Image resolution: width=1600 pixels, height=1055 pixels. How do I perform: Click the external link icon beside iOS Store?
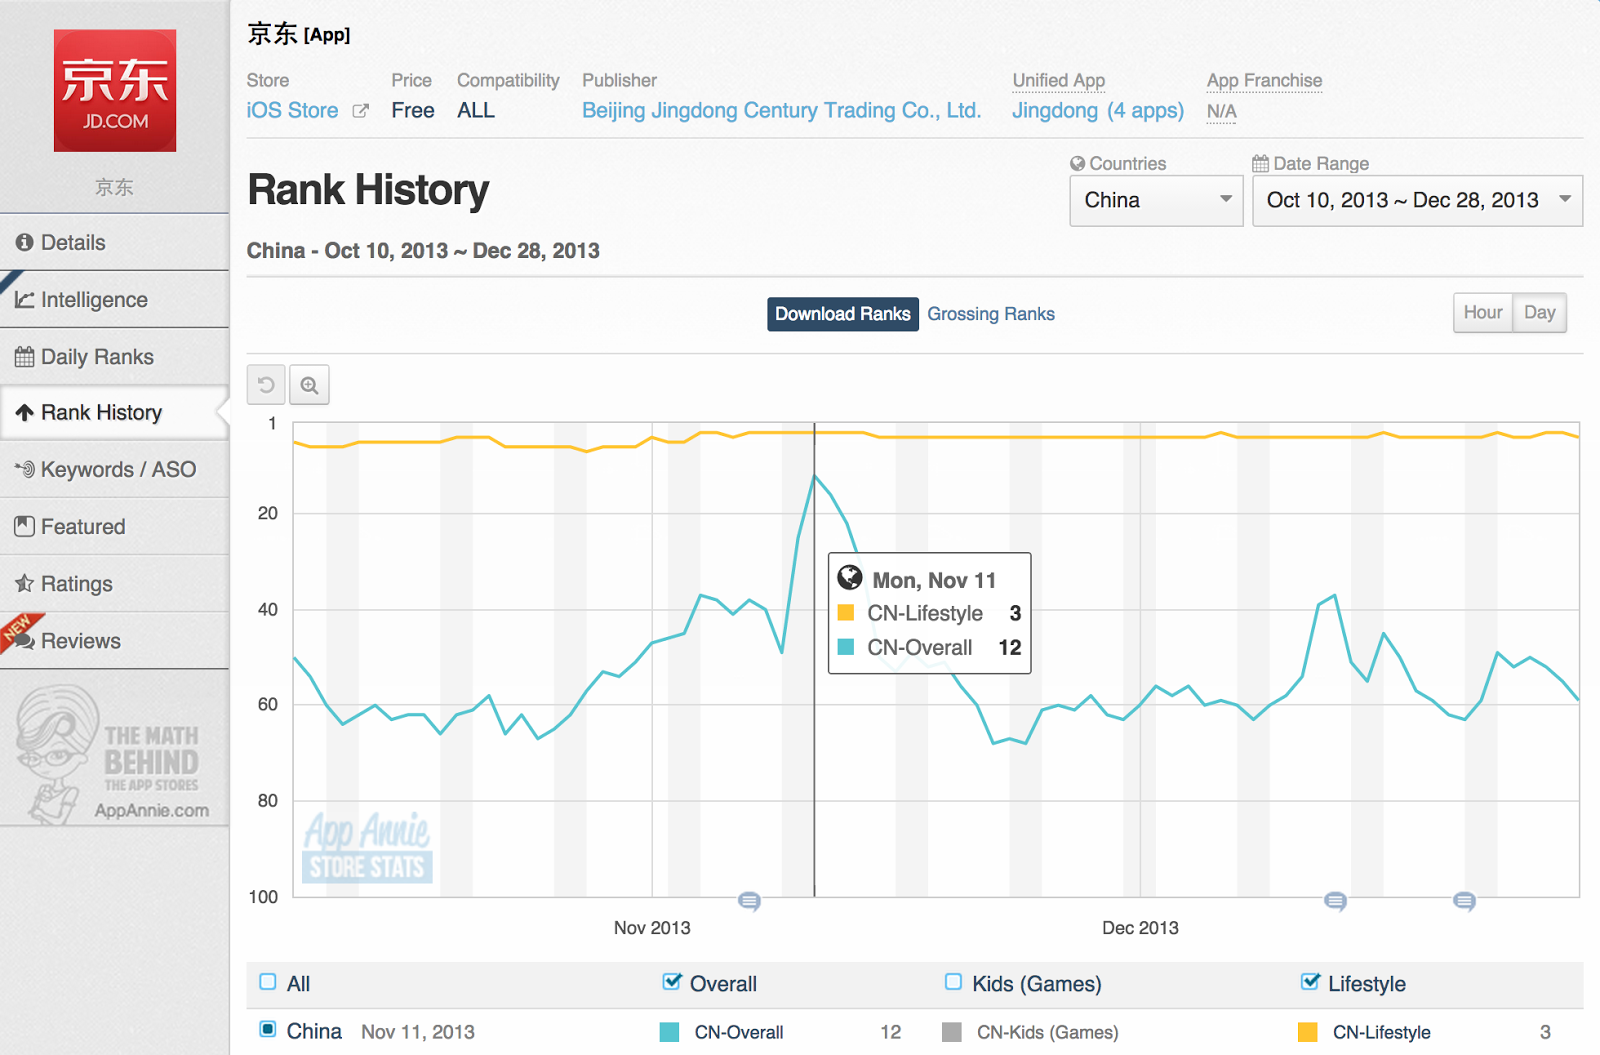click(x=361, y=111)
